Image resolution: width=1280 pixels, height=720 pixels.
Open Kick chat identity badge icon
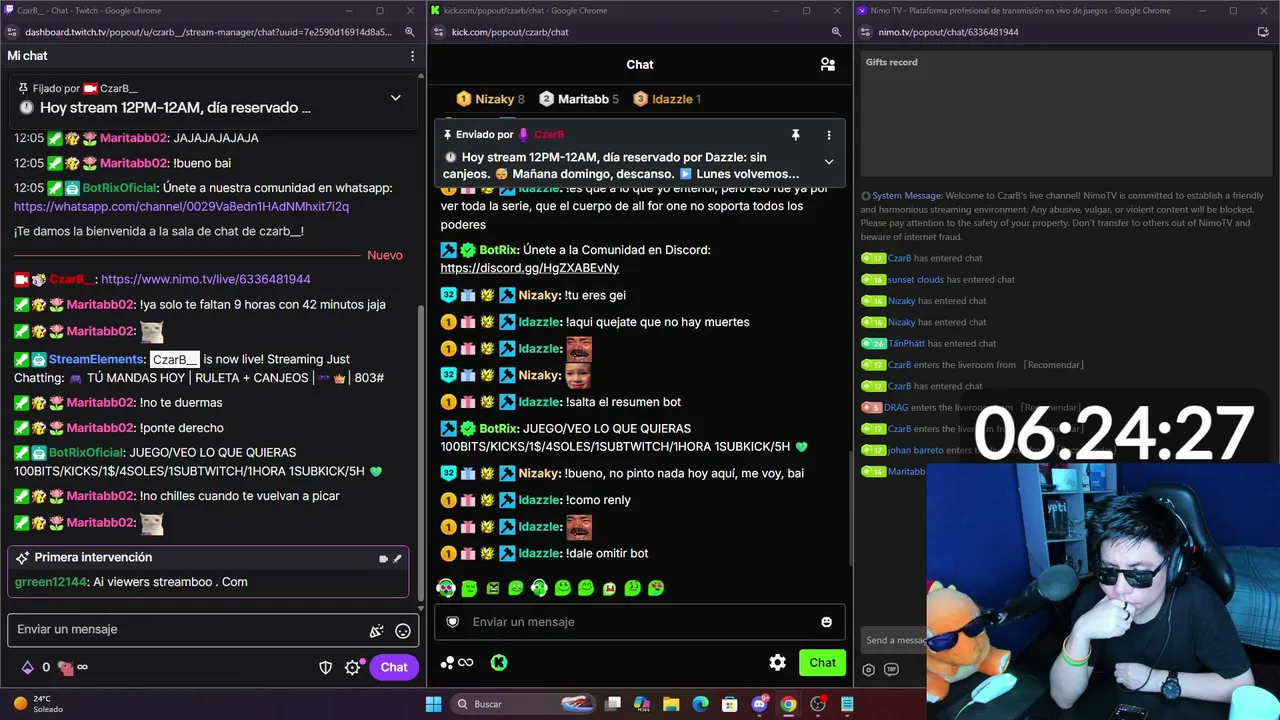pos(452,622)
